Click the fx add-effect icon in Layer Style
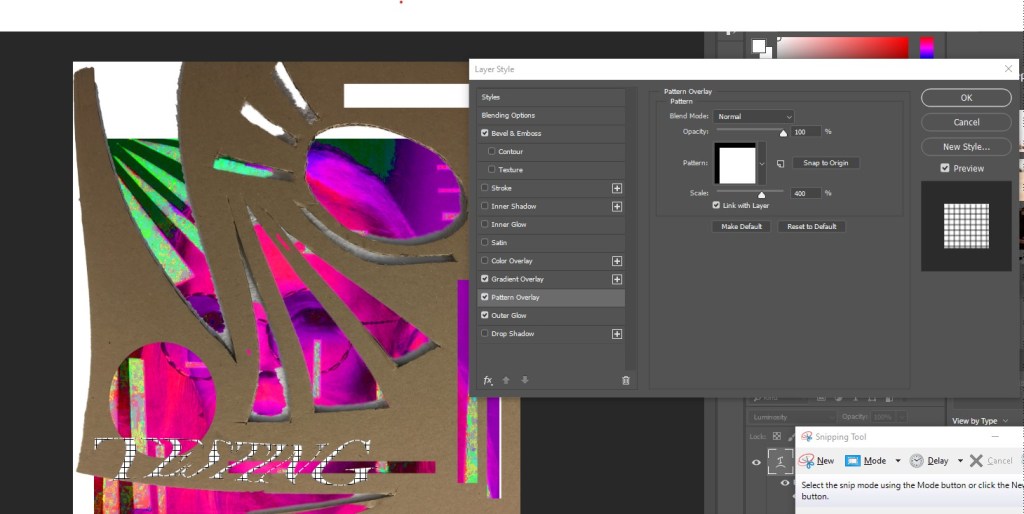This screenshot has height=514, width=1024. pyautogui.click(x=488, y=380)
